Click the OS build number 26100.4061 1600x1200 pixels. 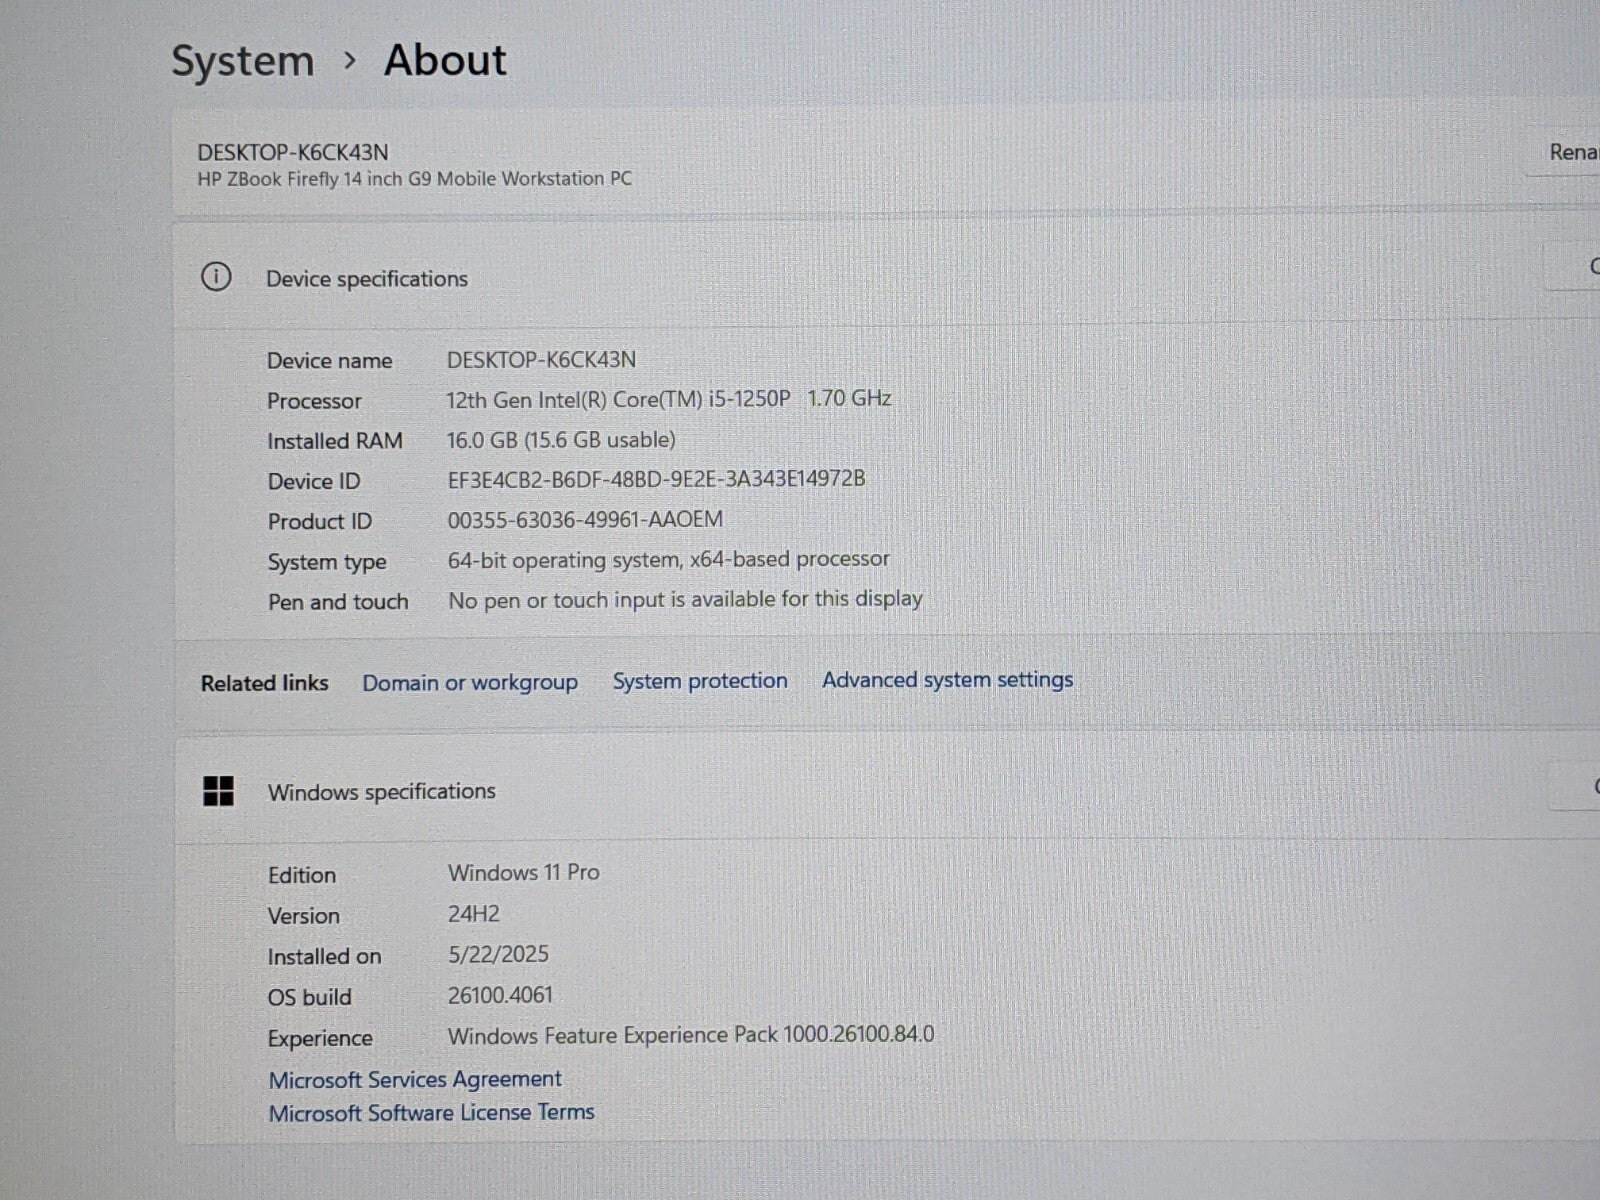click(500, 995)
